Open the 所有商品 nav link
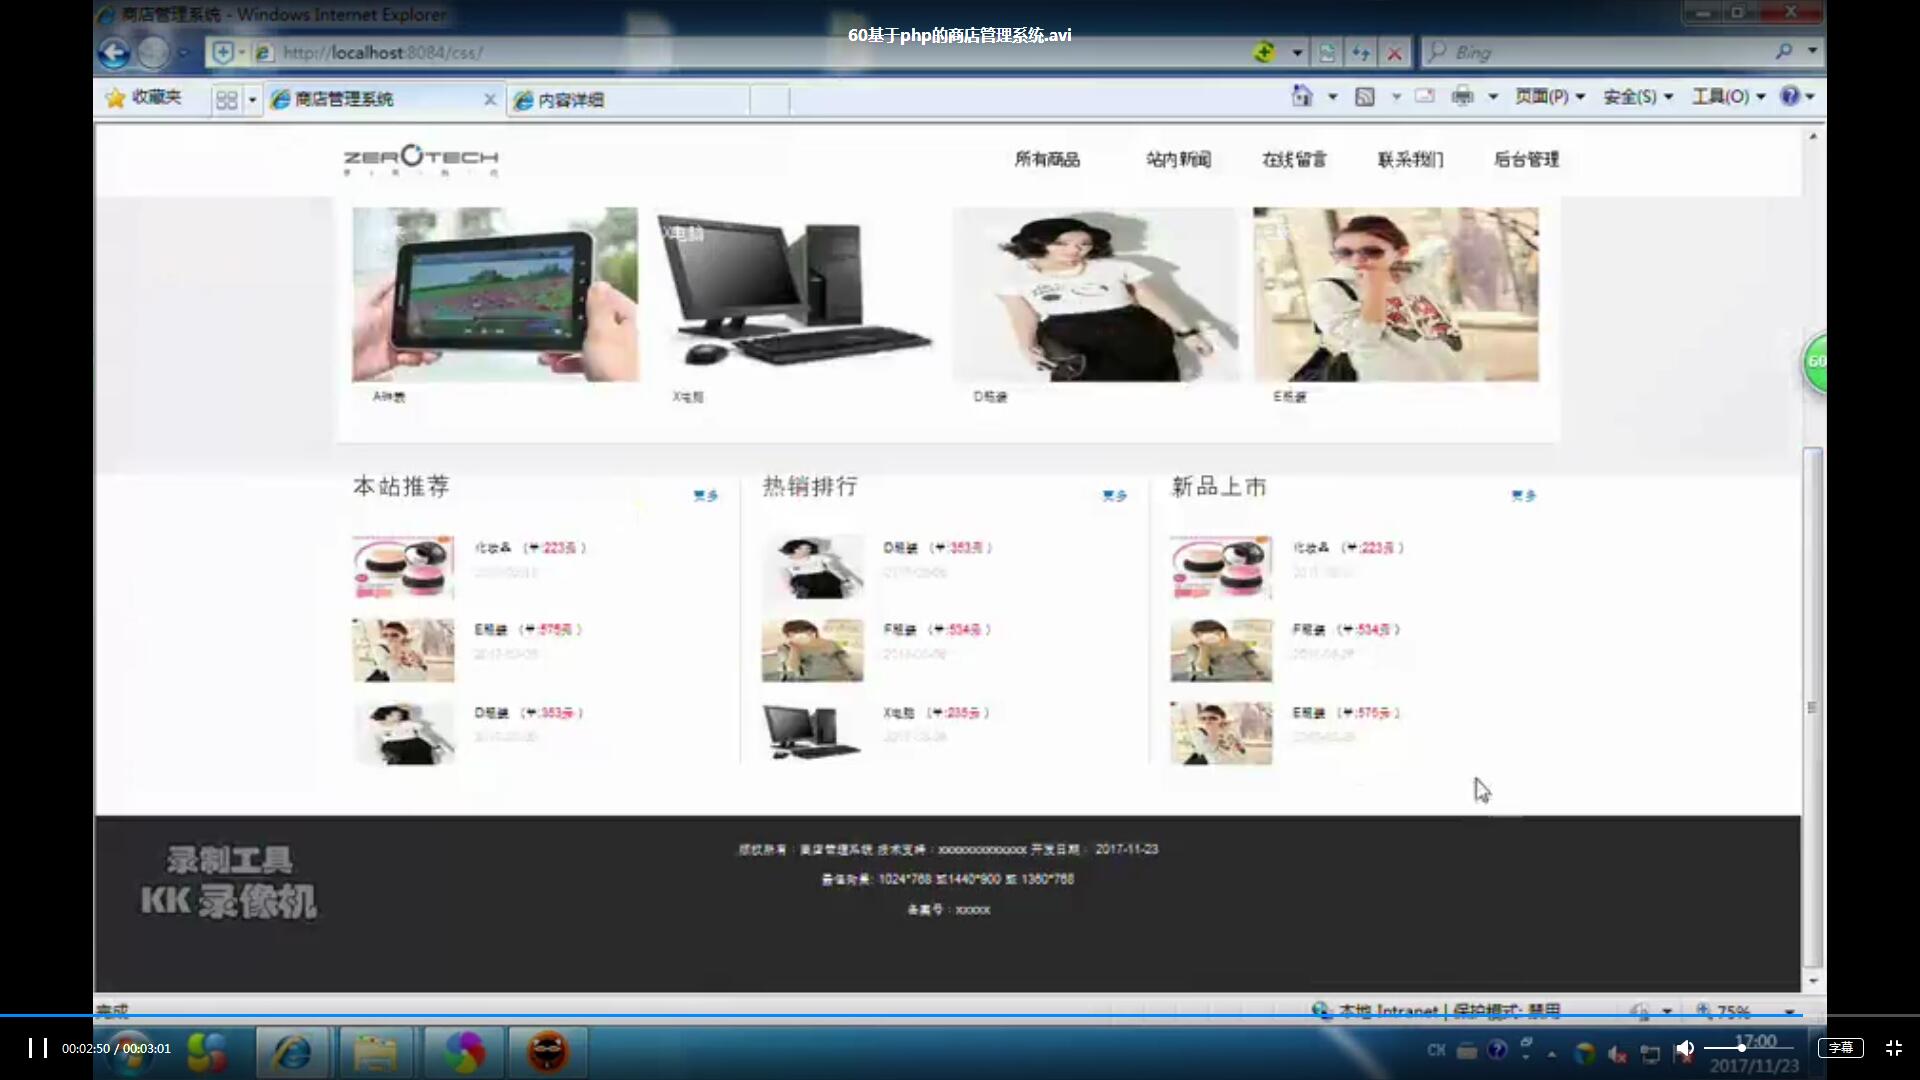The width and height of the screenshot is (1920, 1080). (1047, 159)
